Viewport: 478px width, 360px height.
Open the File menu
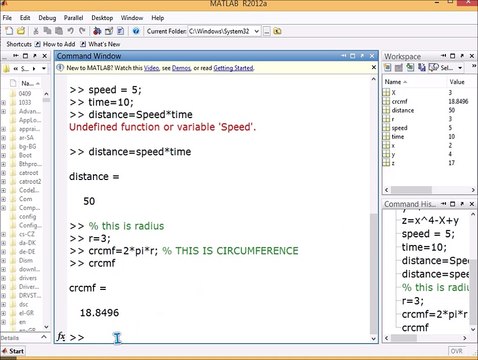point(7,18)
